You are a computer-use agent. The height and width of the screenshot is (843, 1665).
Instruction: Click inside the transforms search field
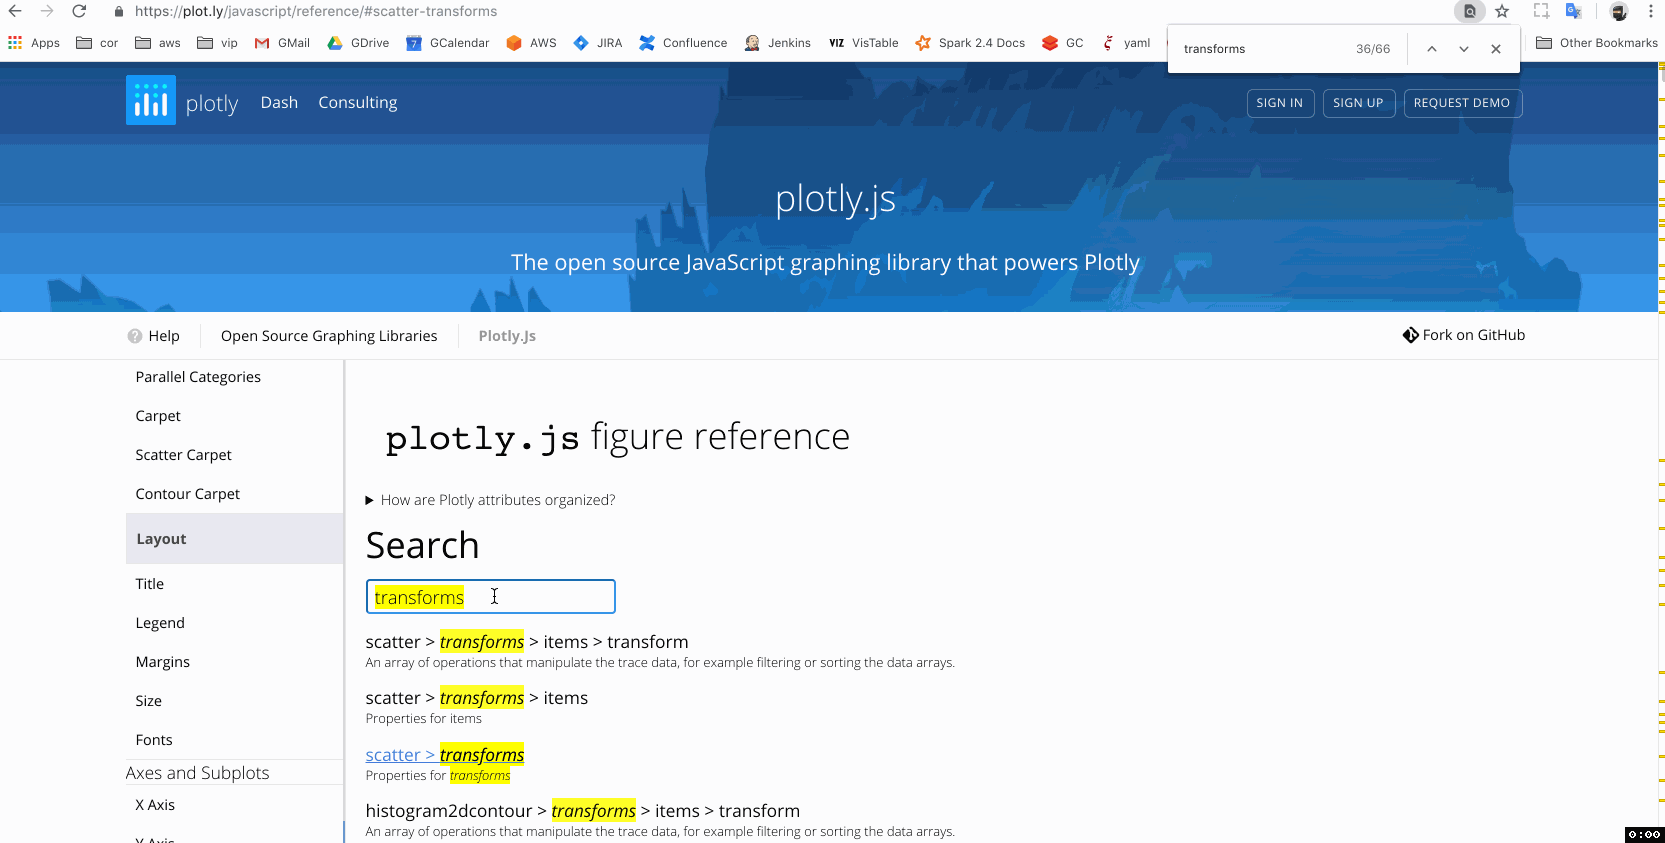490,596
